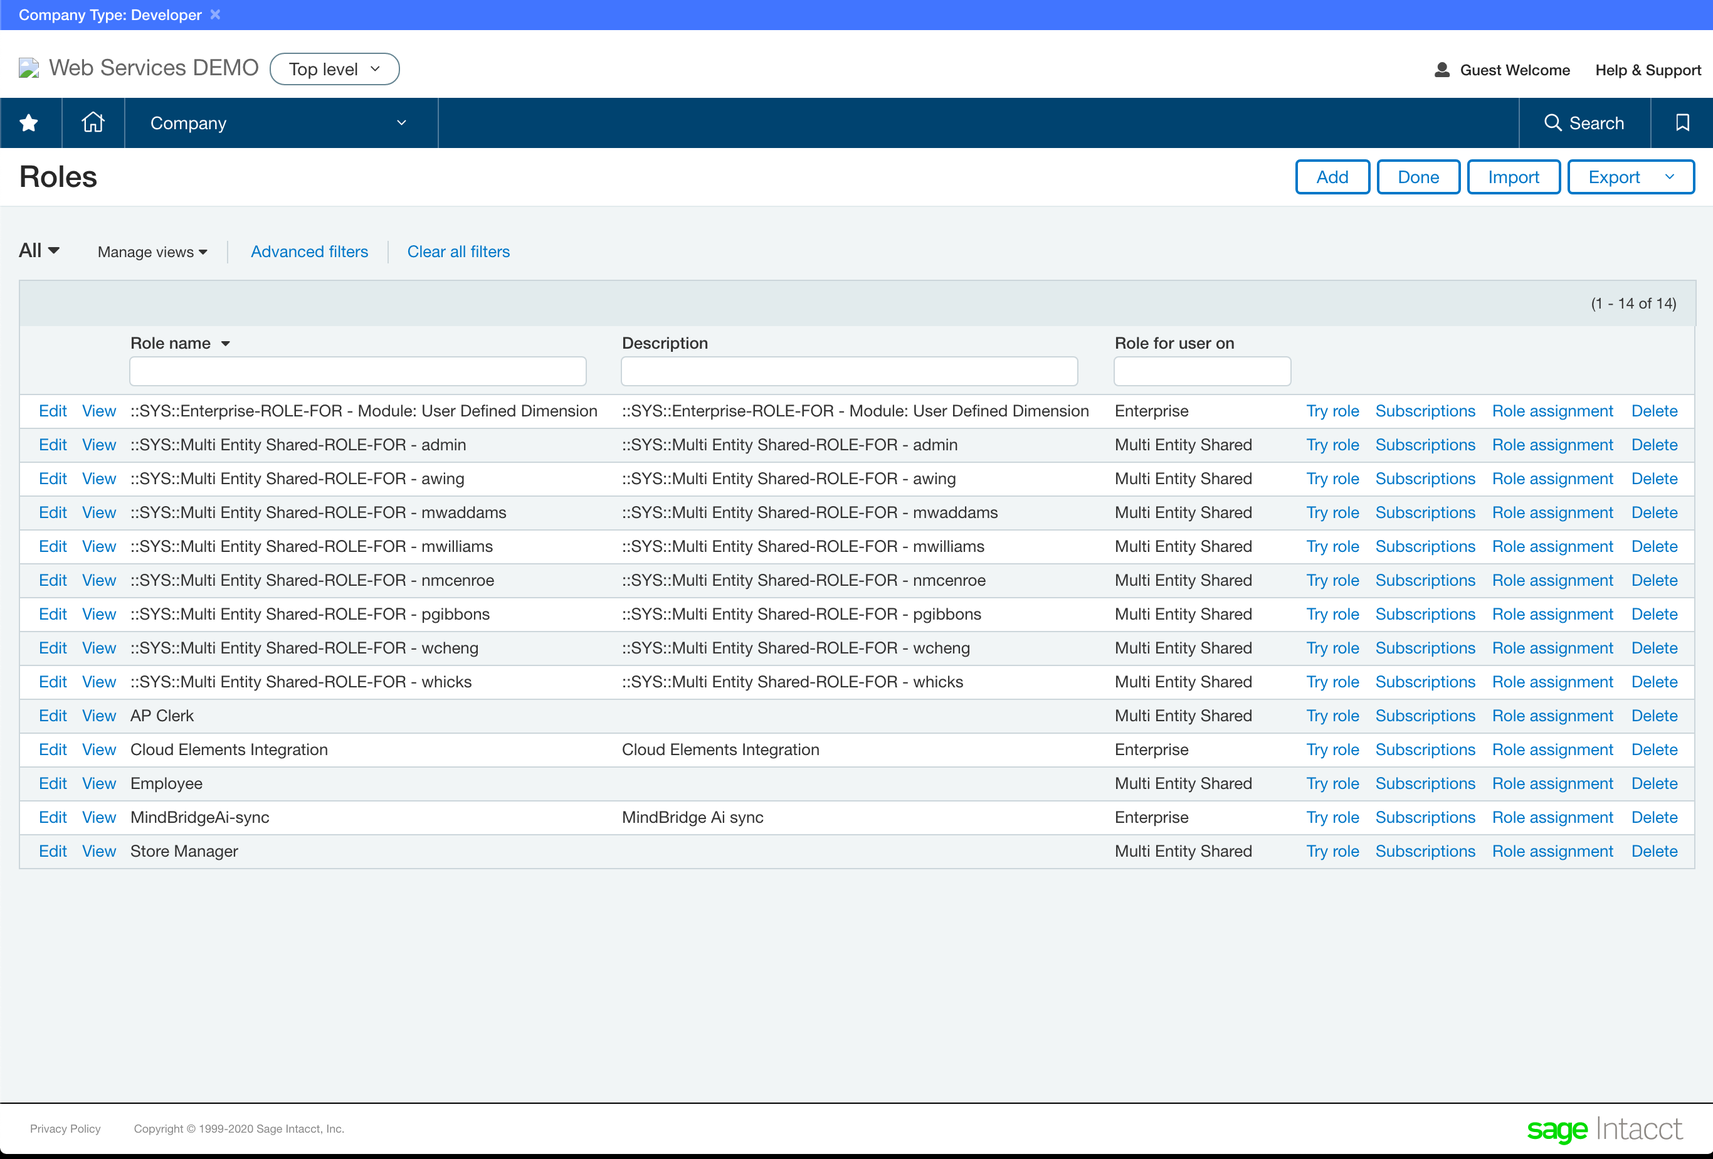Viewport: 1713px width, 1159px height.
Task: Click the Role for user on header
Action: pos(1174,343)
